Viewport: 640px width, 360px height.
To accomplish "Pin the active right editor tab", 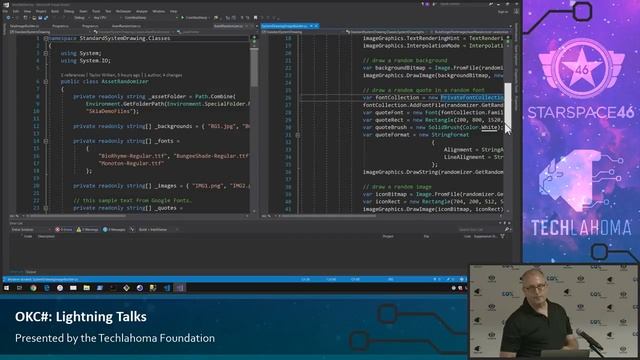I will pyautogui.click(x=311, y=26).
